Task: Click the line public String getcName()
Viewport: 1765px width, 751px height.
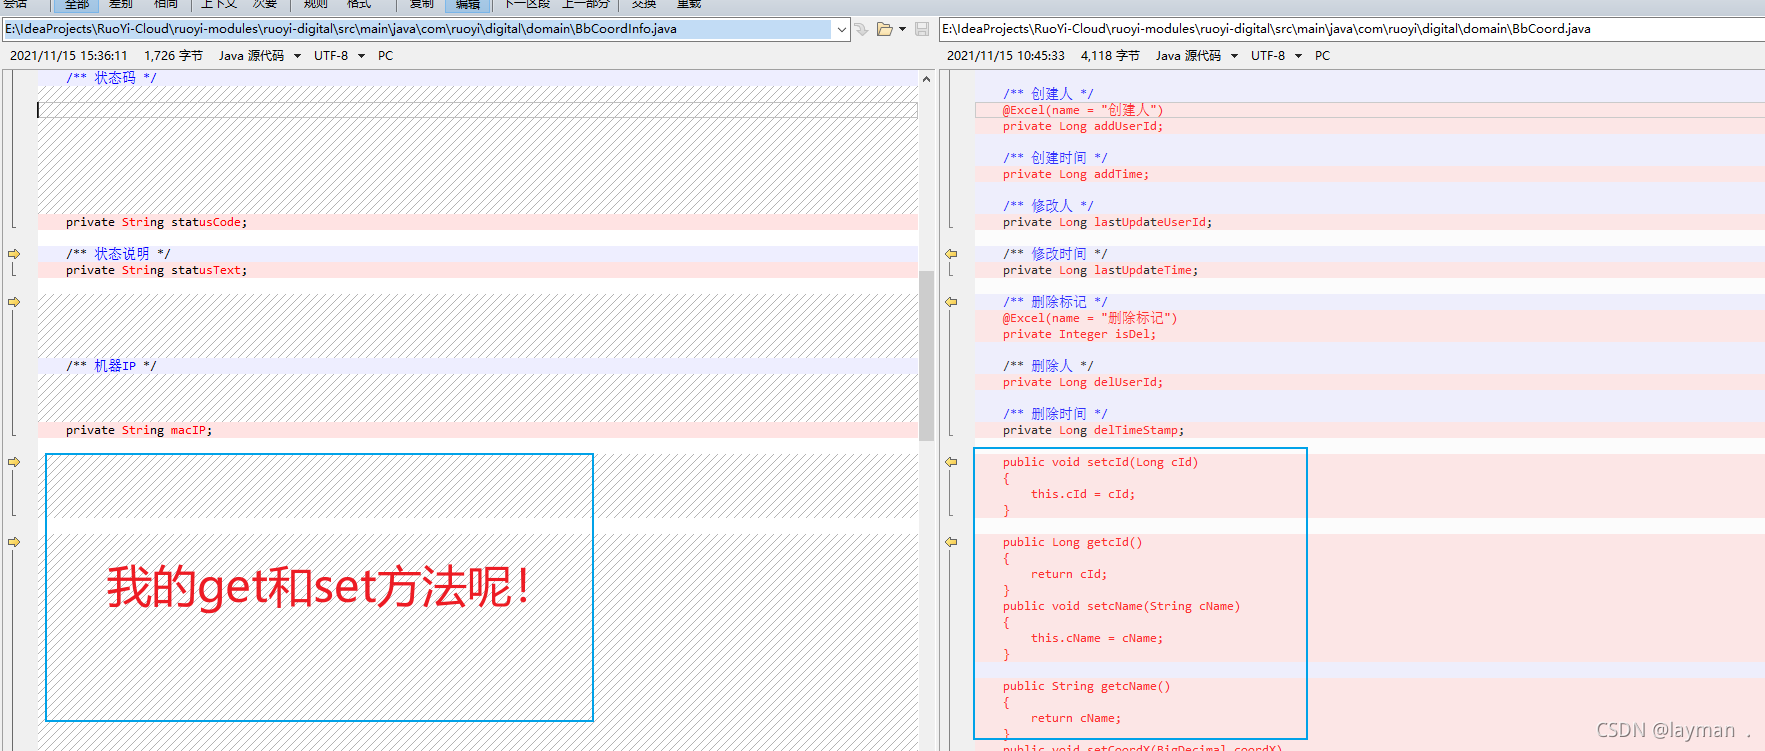Action: pos(1086,686)
